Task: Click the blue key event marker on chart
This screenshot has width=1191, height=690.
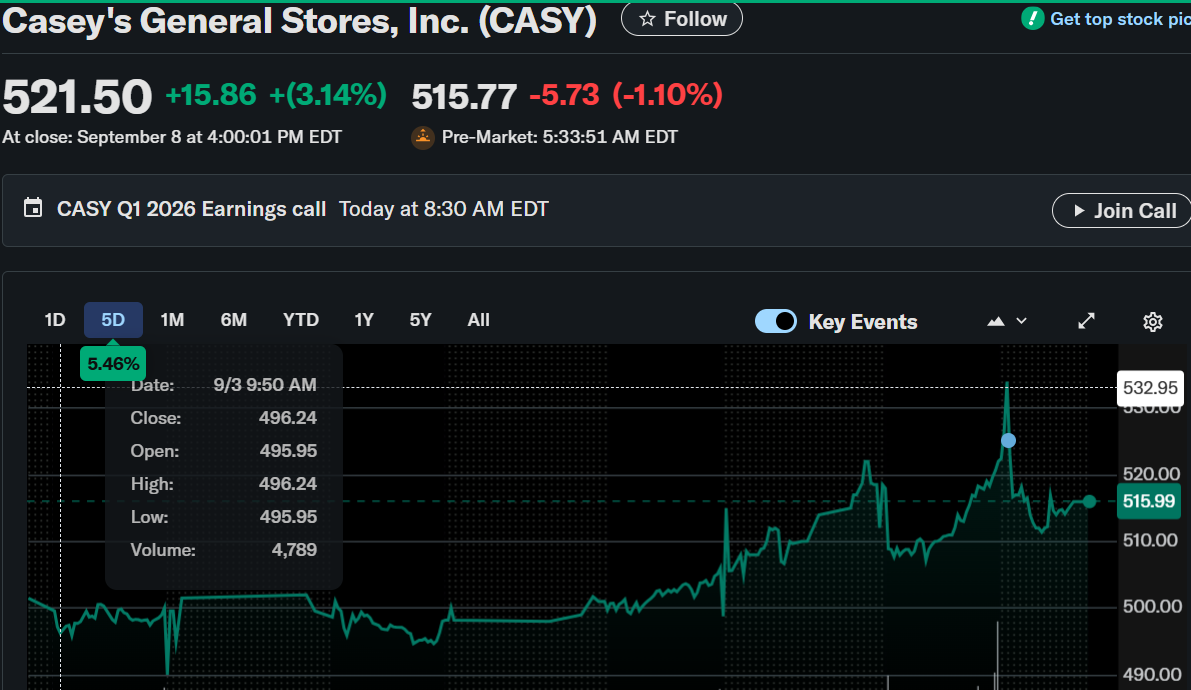Action: pos(1008,441)
